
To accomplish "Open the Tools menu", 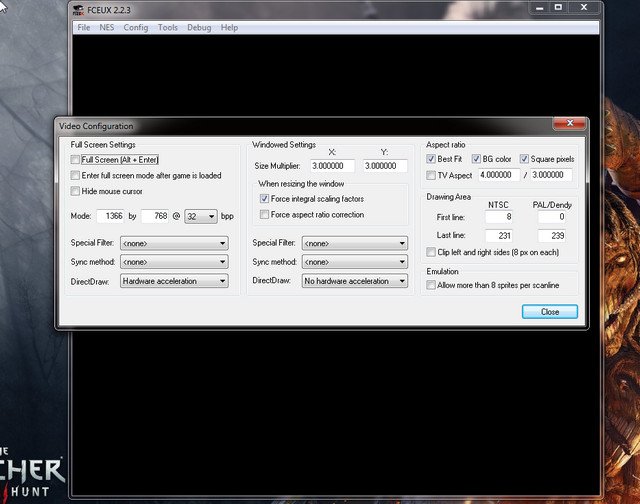I will tap(167, 27).
